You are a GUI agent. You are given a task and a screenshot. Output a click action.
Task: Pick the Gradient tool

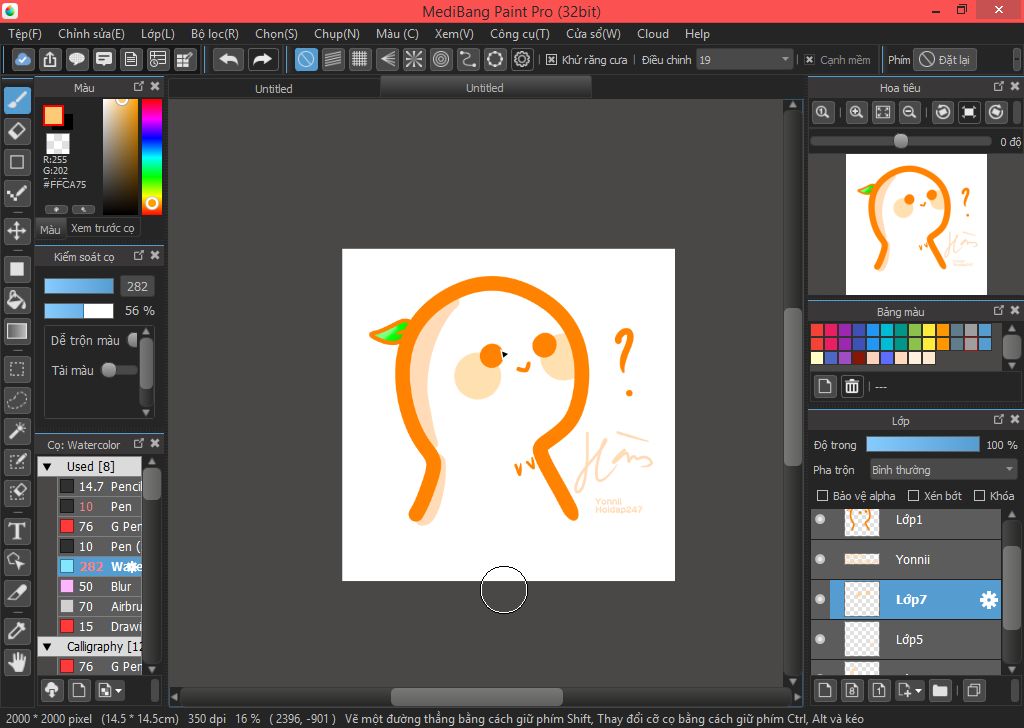click(17, 331)
